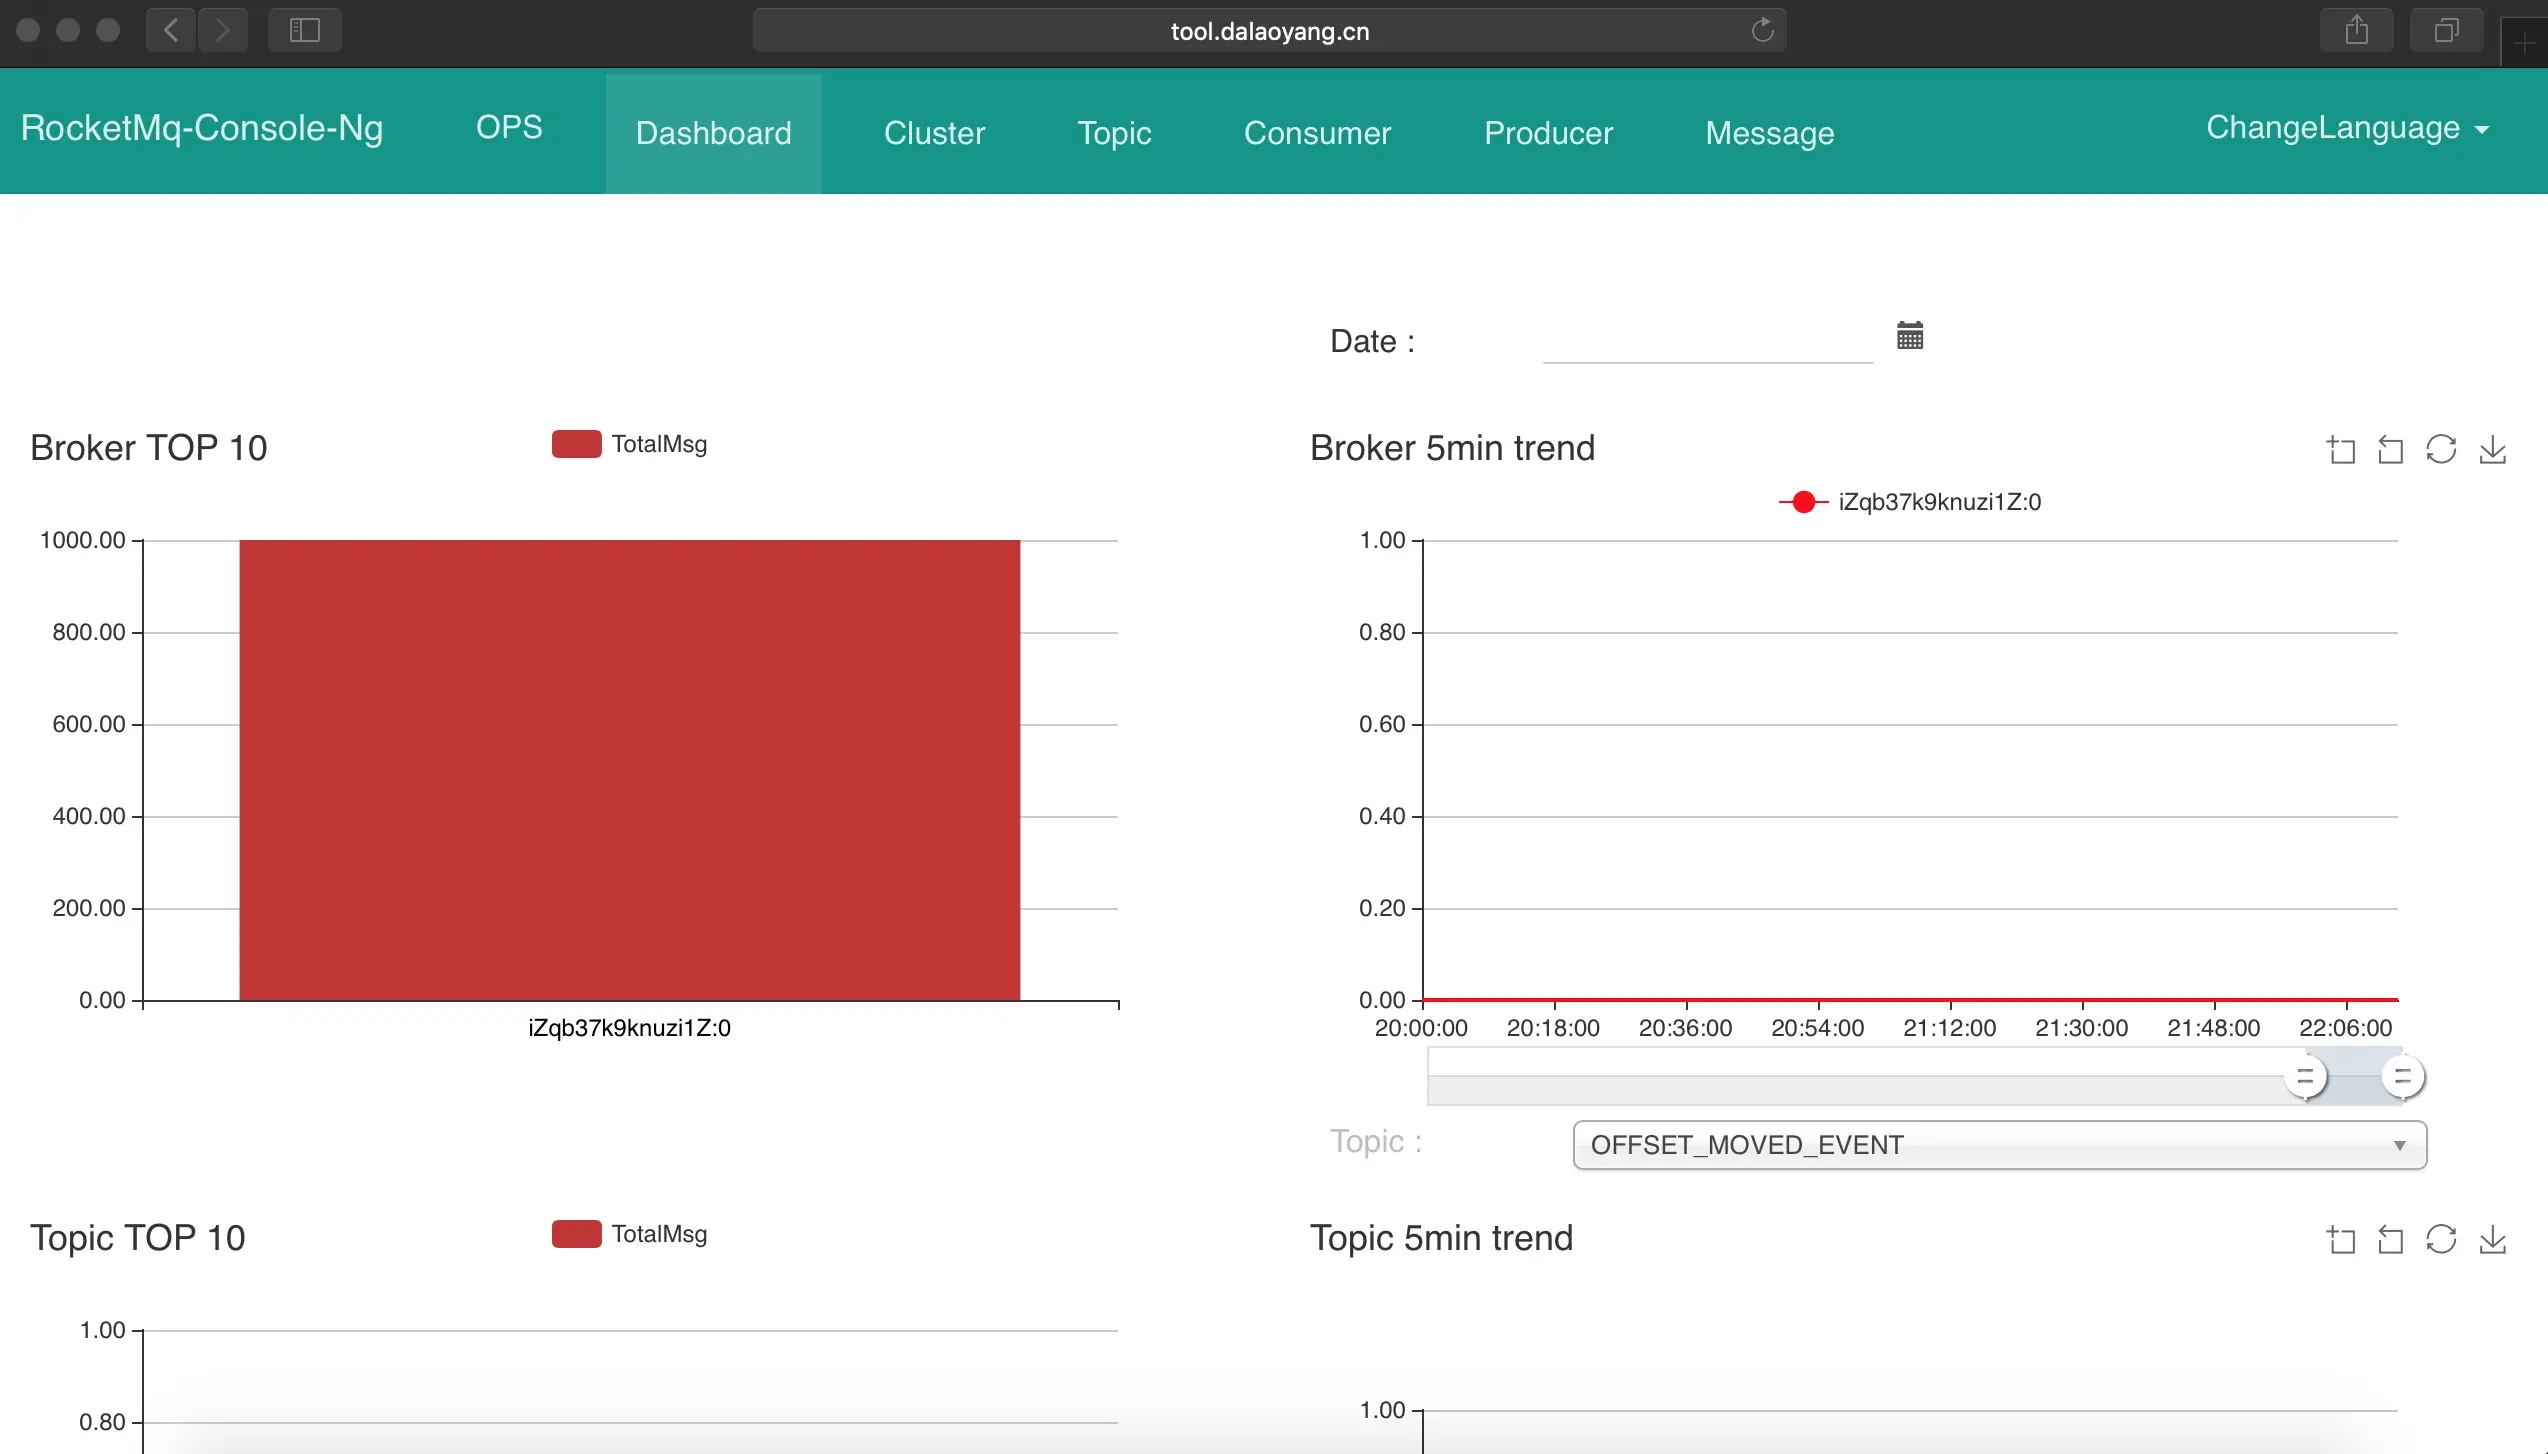Download Broker 5min trend chart as image
This screenshot has height=1454, width=2548.
coord(2492,450)
